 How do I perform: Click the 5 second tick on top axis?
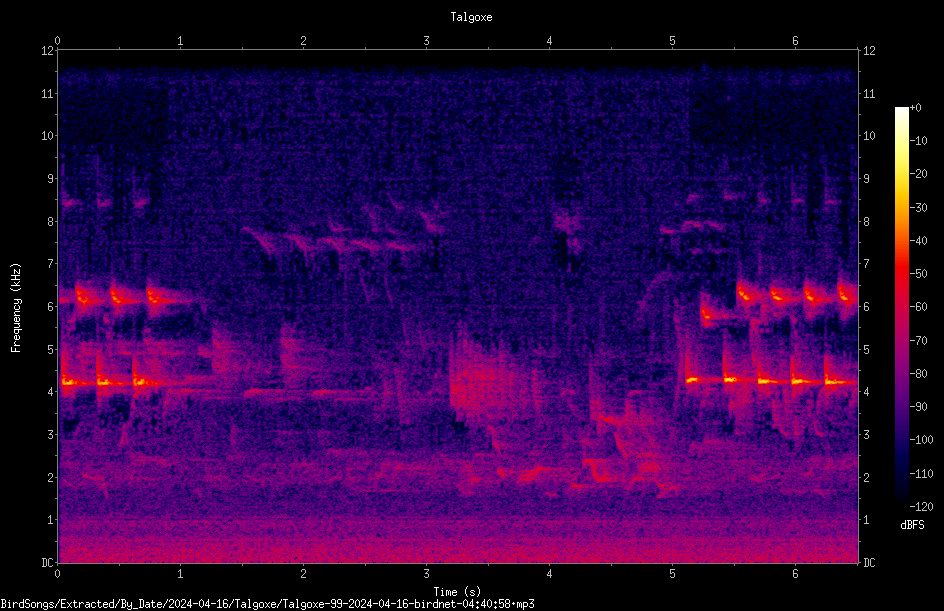[x=672, y=41]
